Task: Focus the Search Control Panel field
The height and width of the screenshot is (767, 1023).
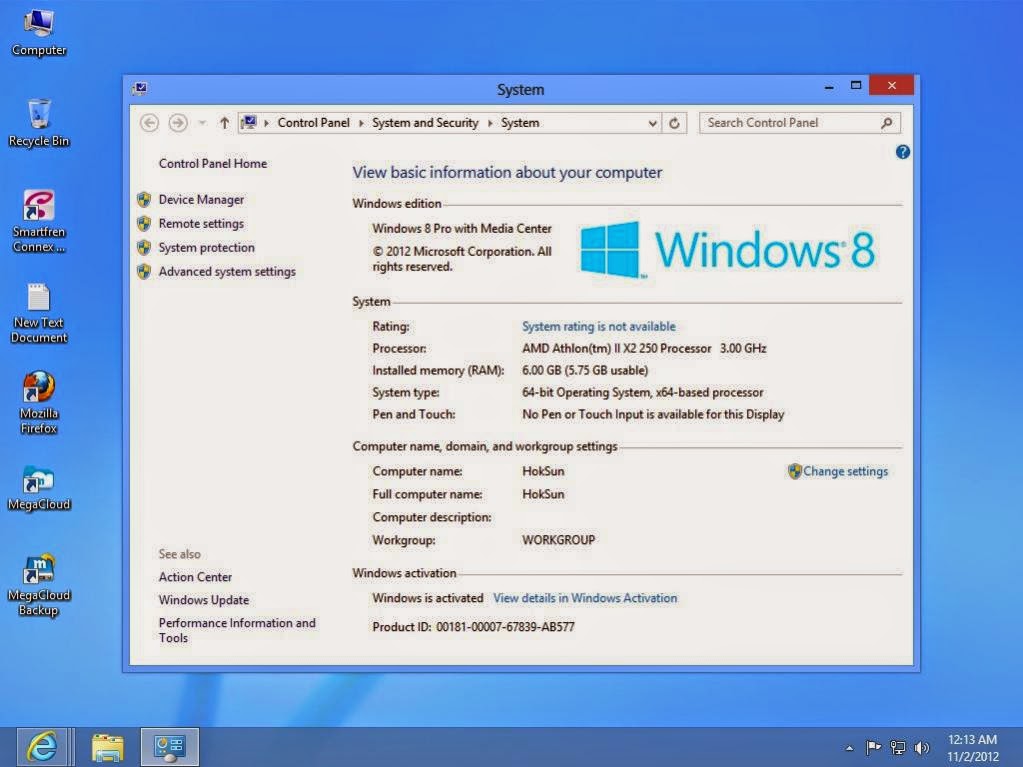Action: coord(799,123)
